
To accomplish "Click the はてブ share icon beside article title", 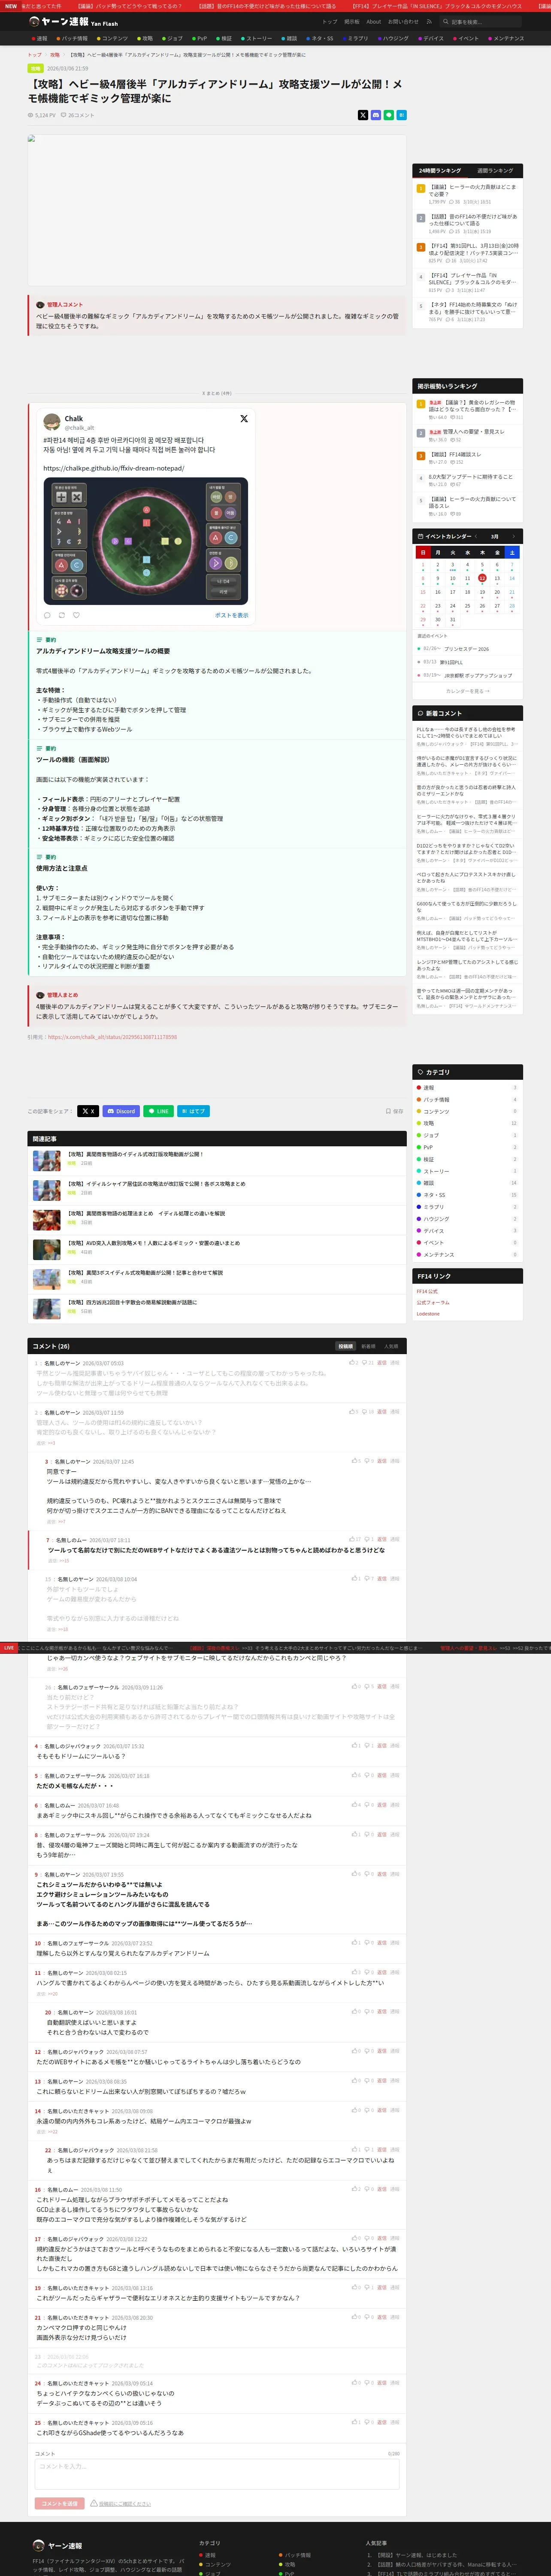I will point(402,115).
